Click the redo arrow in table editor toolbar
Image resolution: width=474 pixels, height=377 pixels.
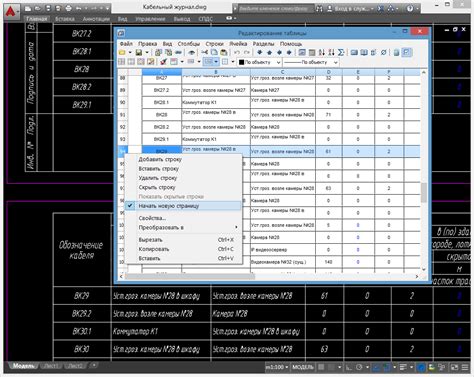coord(247,53)
